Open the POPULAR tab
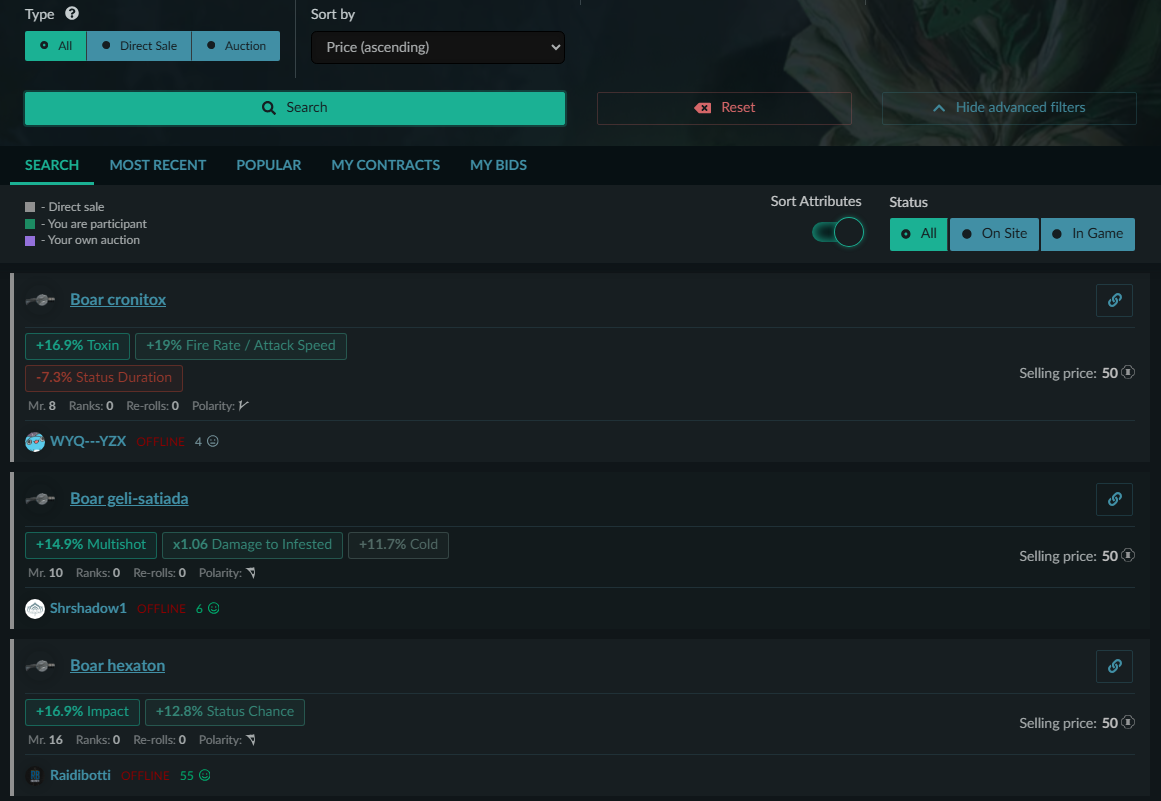The height and width of the screenshot is (801, 1161). (269, 165)
